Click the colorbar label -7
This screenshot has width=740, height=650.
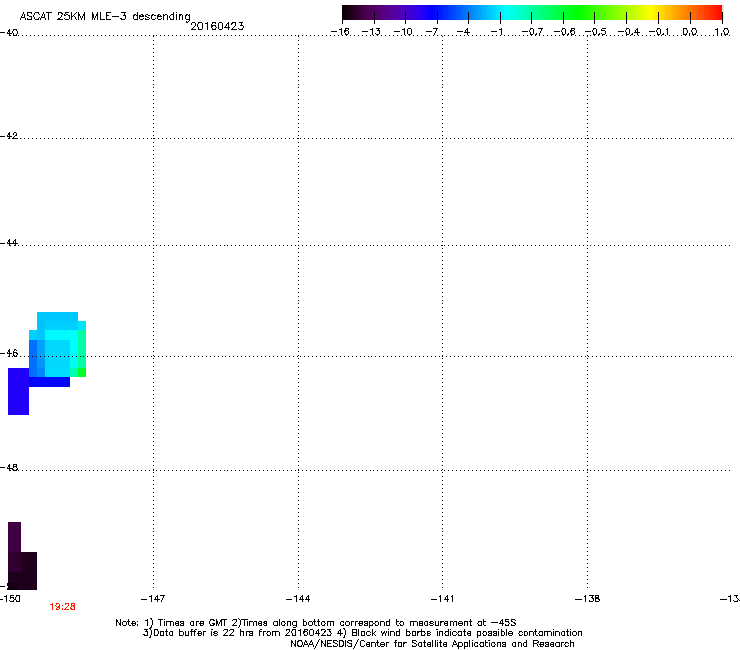point(432,32)
